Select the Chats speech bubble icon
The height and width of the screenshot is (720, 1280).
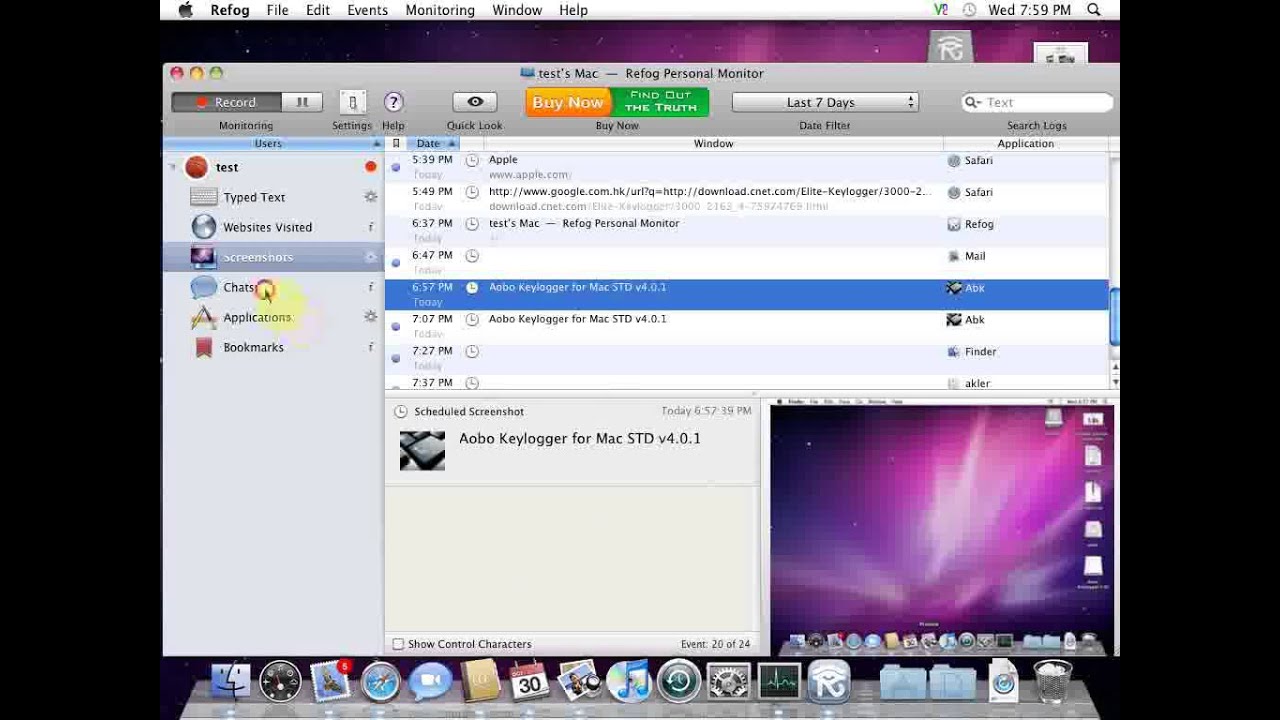pyautogui.click(x=204, y=287)
